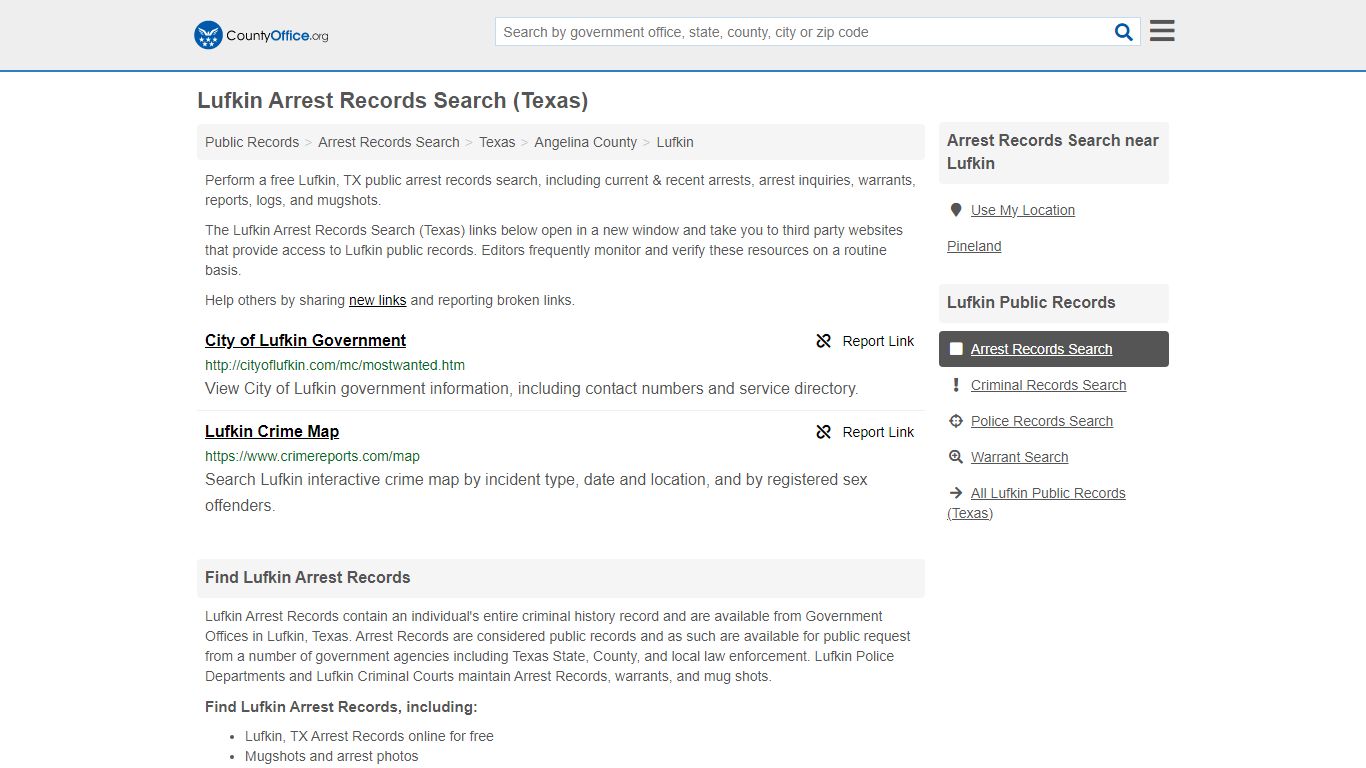The image size is (1366, 768).
Task: Follow the 'new links' hyperlink
Action: pyautogui.click(x=378, y=300)
